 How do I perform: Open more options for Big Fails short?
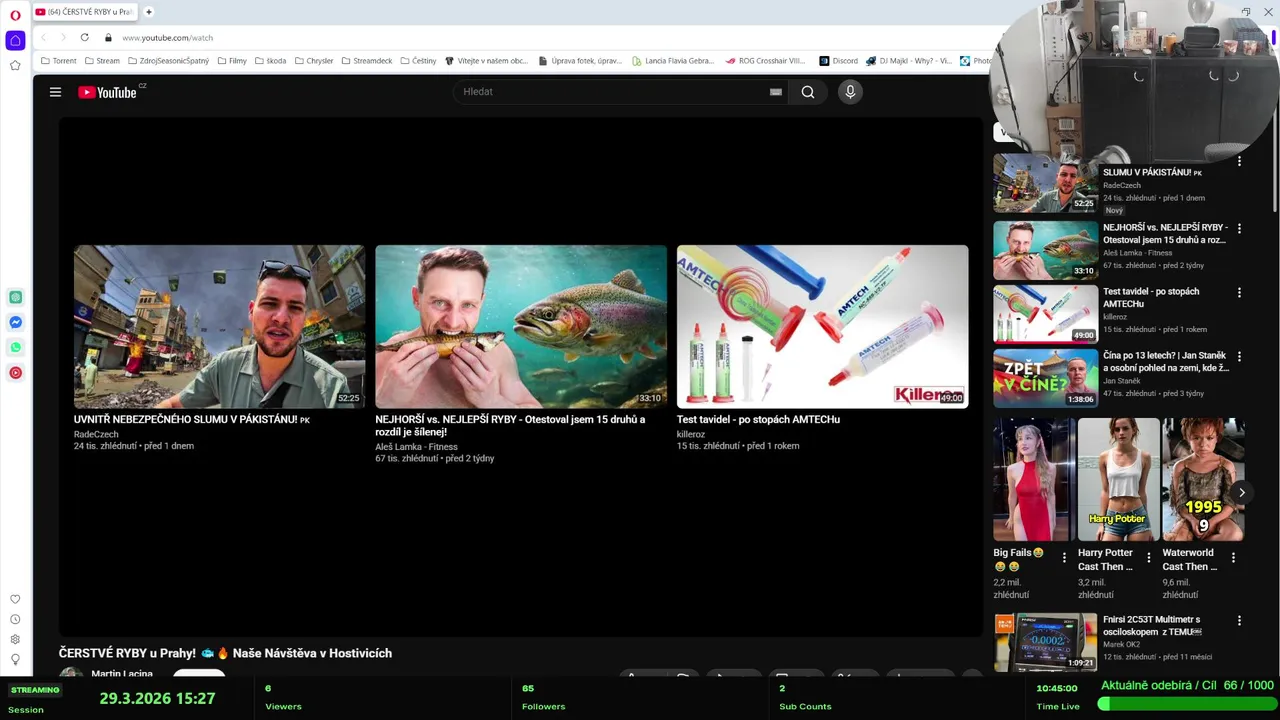tap(1064, 557)
